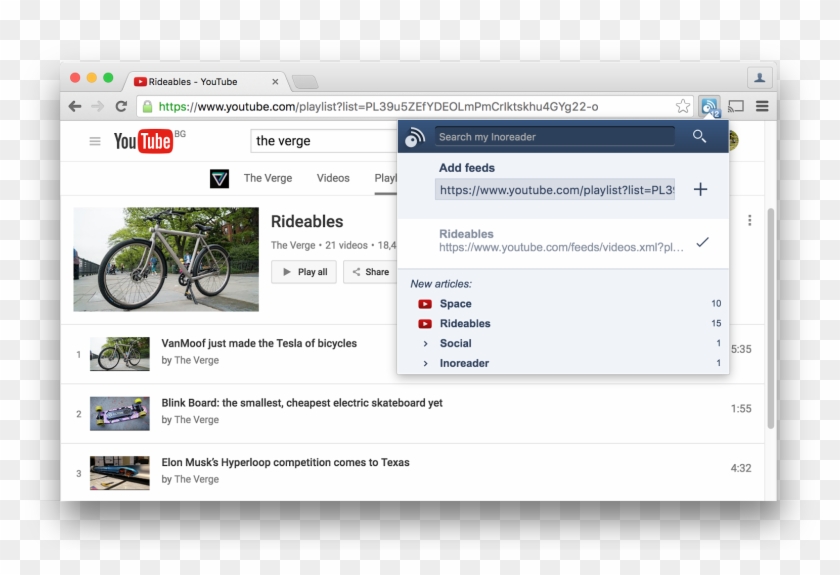Click the Share button
840x575 pixels.
pos(368,272)
